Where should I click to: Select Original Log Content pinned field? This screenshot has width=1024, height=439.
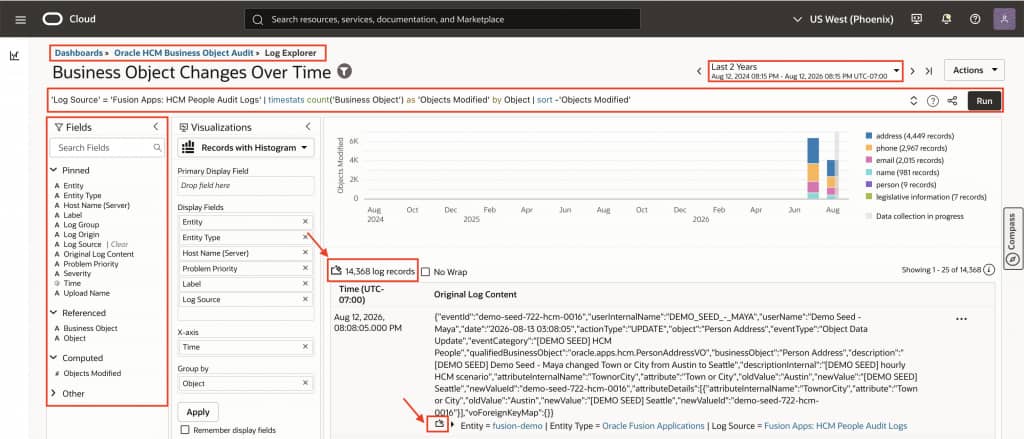point(99,254)
